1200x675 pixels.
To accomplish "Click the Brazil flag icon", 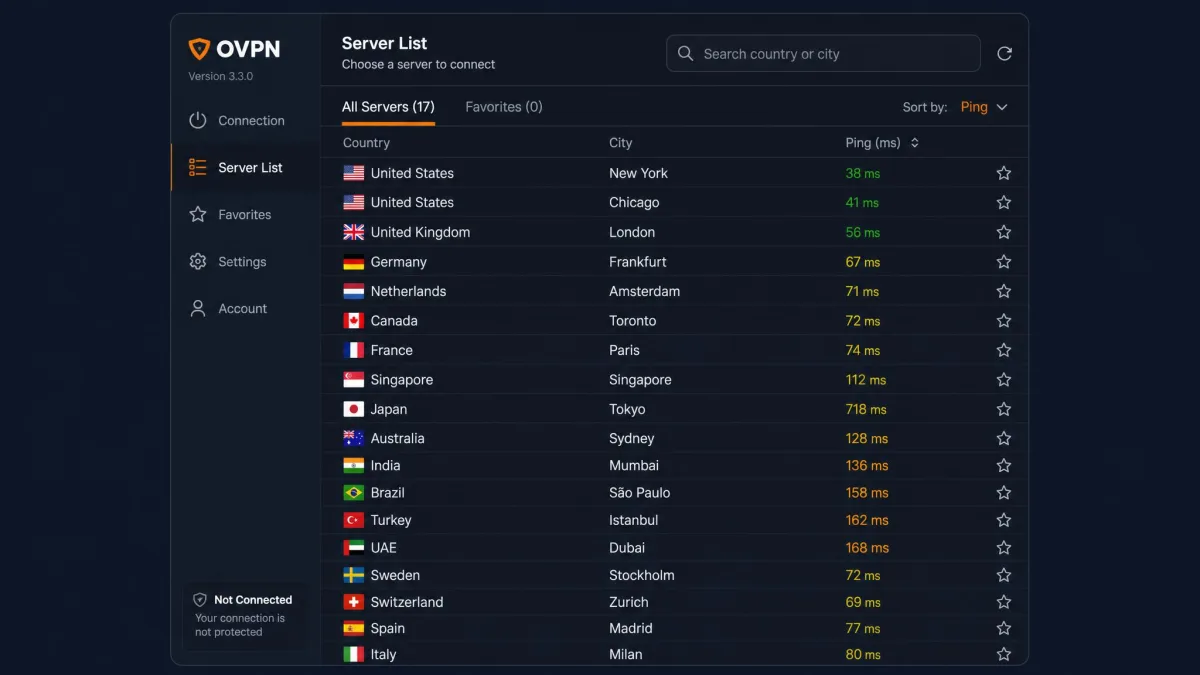I will point(354,493).
